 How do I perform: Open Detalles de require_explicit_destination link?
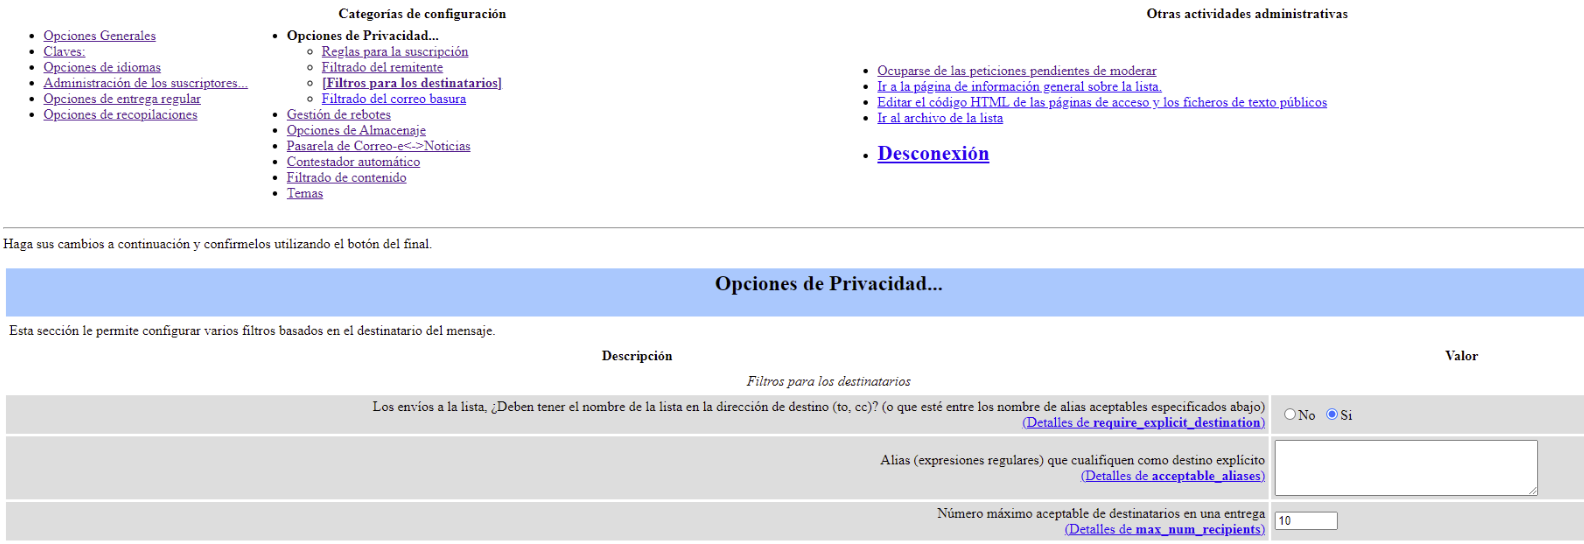coord(1144,423)
